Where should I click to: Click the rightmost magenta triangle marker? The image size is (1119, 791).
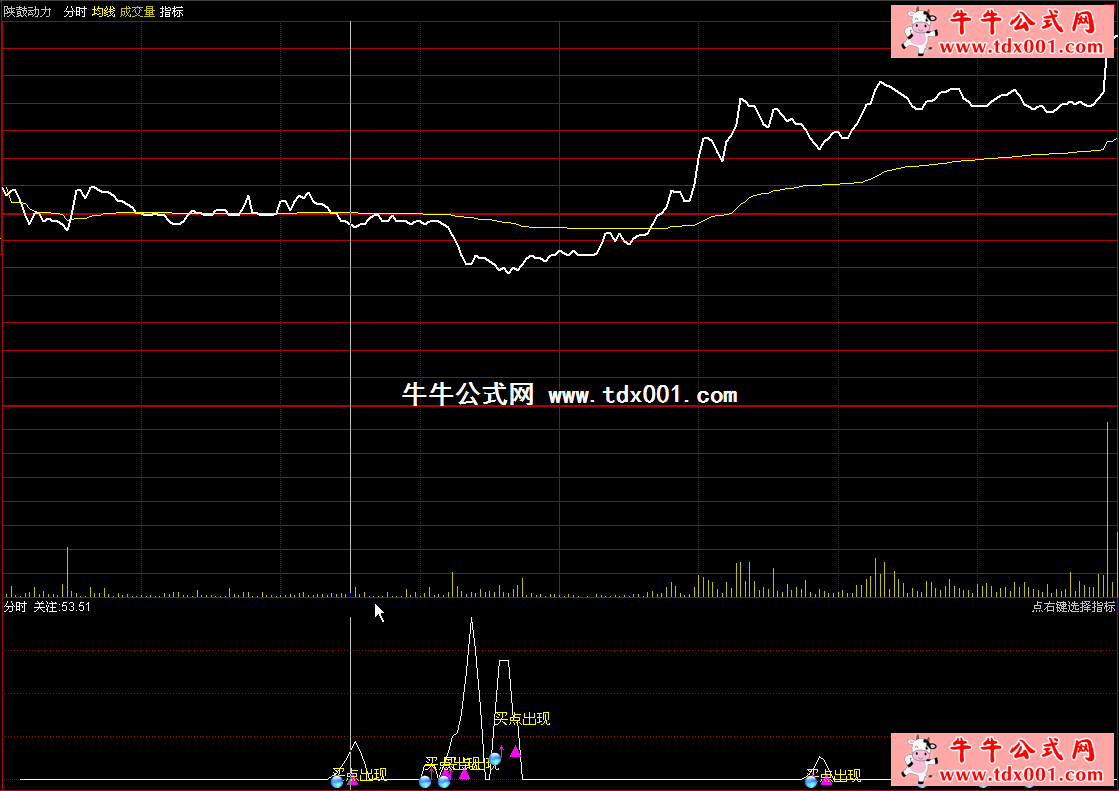pyautogui.click(x=826, y=780)
